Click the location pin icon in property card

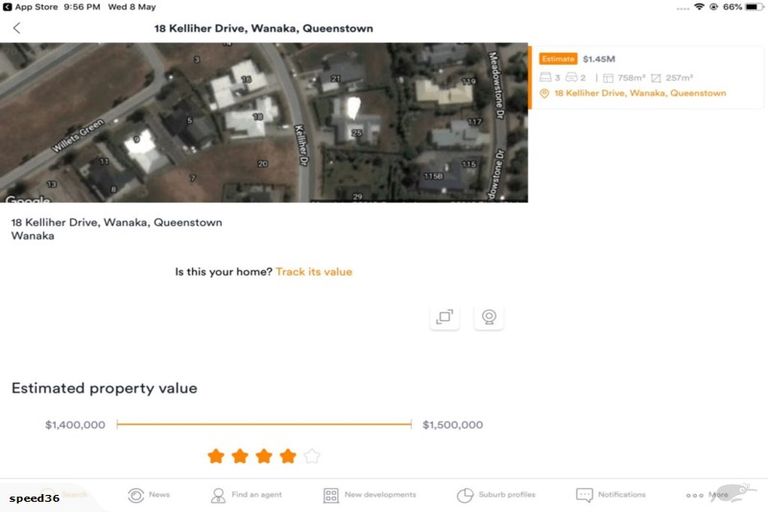[x=544, y=93]
